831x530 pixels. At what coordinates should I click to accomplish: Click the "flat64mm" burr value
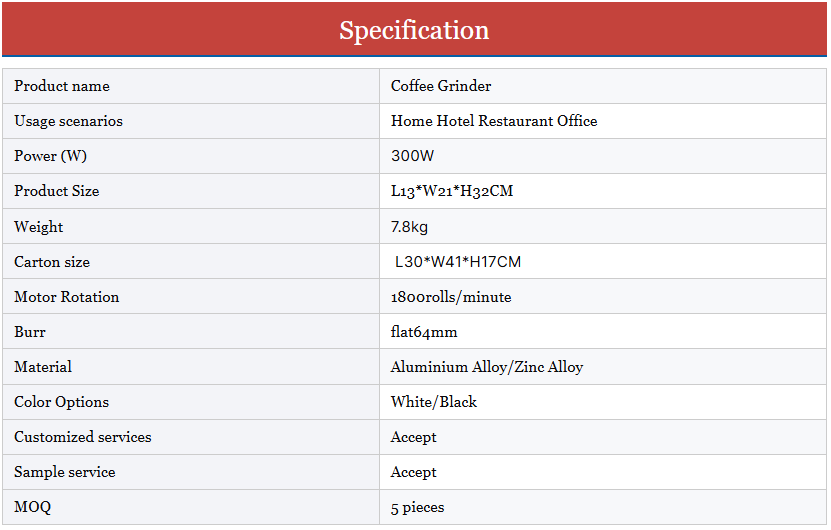424,332
